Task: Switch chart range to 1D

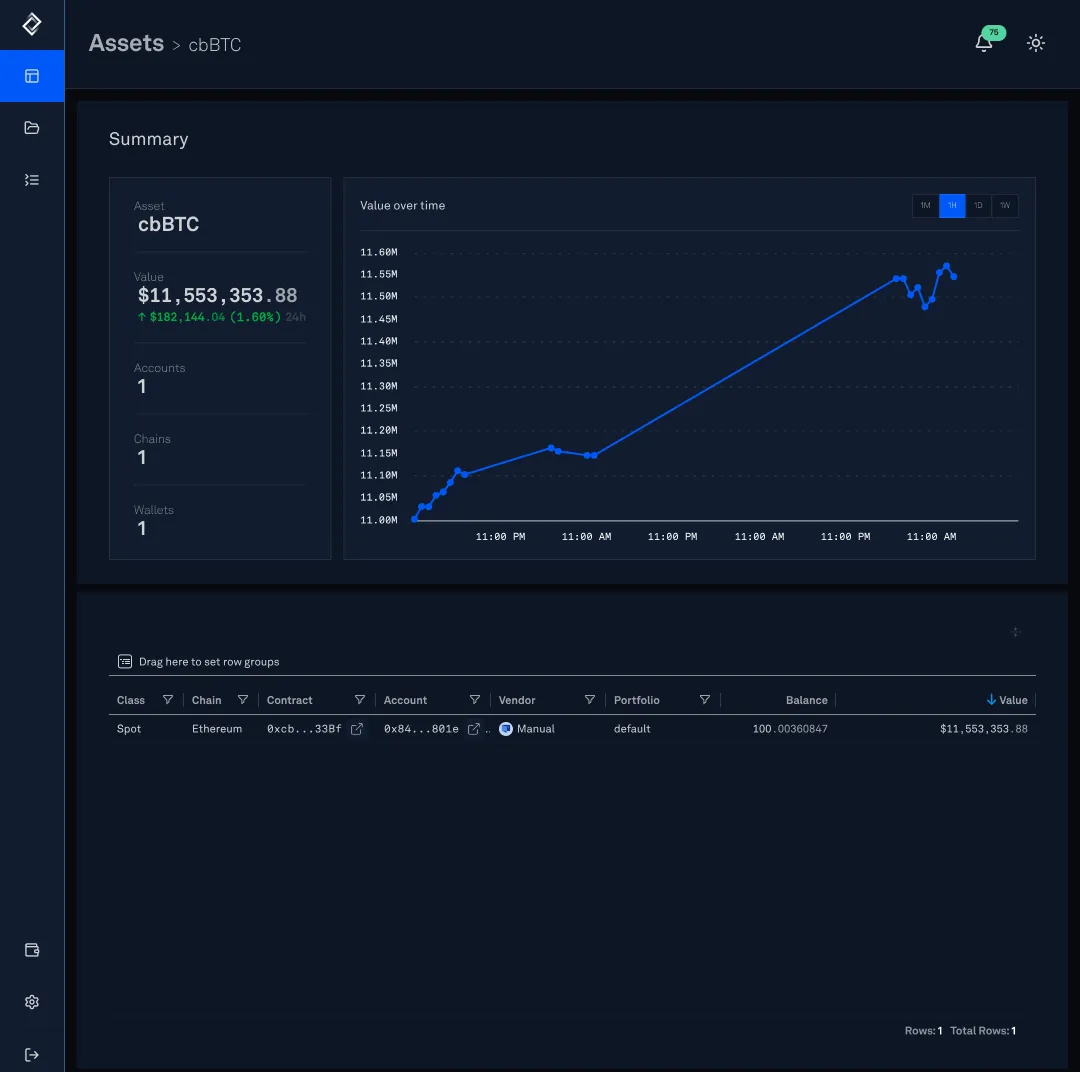Action: point(978,206)
